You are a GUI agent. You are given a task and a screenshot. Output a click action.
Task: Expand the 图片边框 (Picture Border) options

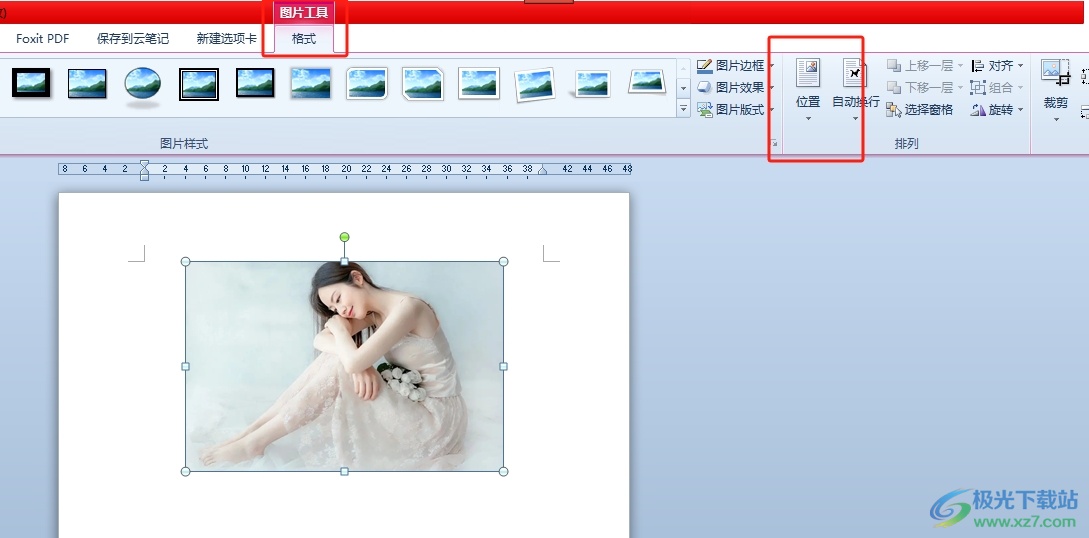(735, 66)
